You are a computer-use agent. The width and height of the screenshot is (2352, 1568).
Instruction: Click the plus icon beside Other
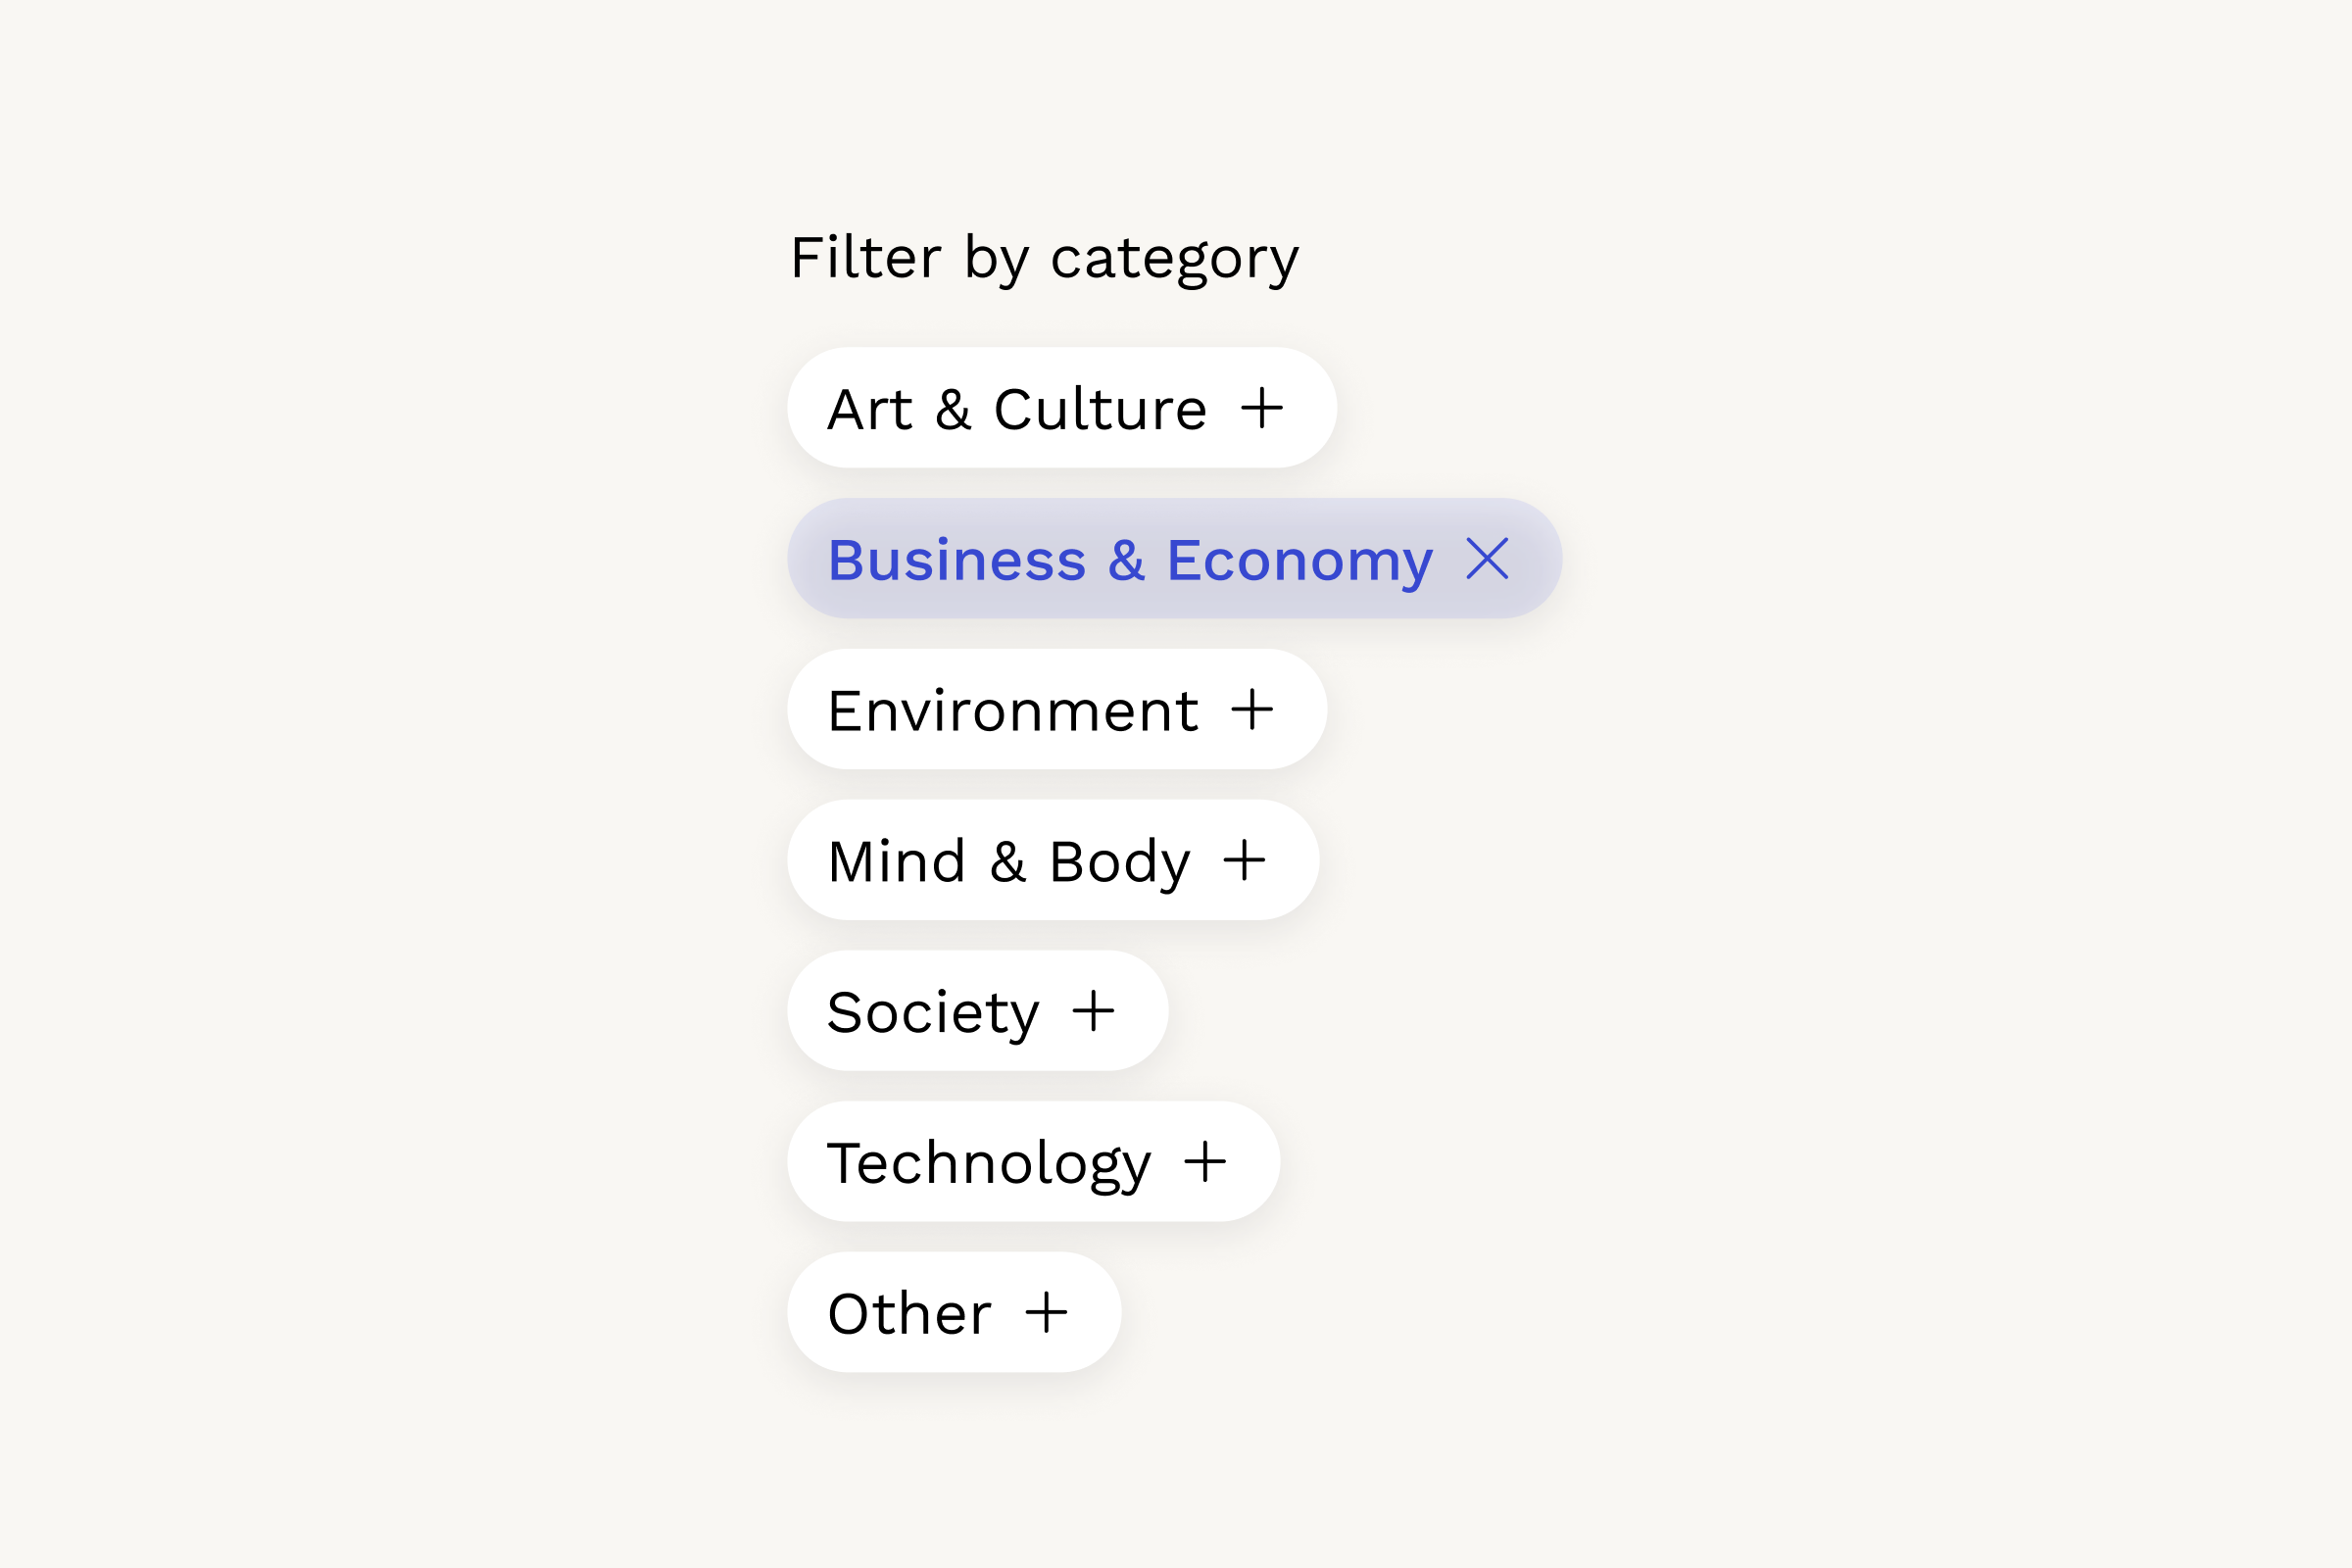click(x=1046, y=1313)
